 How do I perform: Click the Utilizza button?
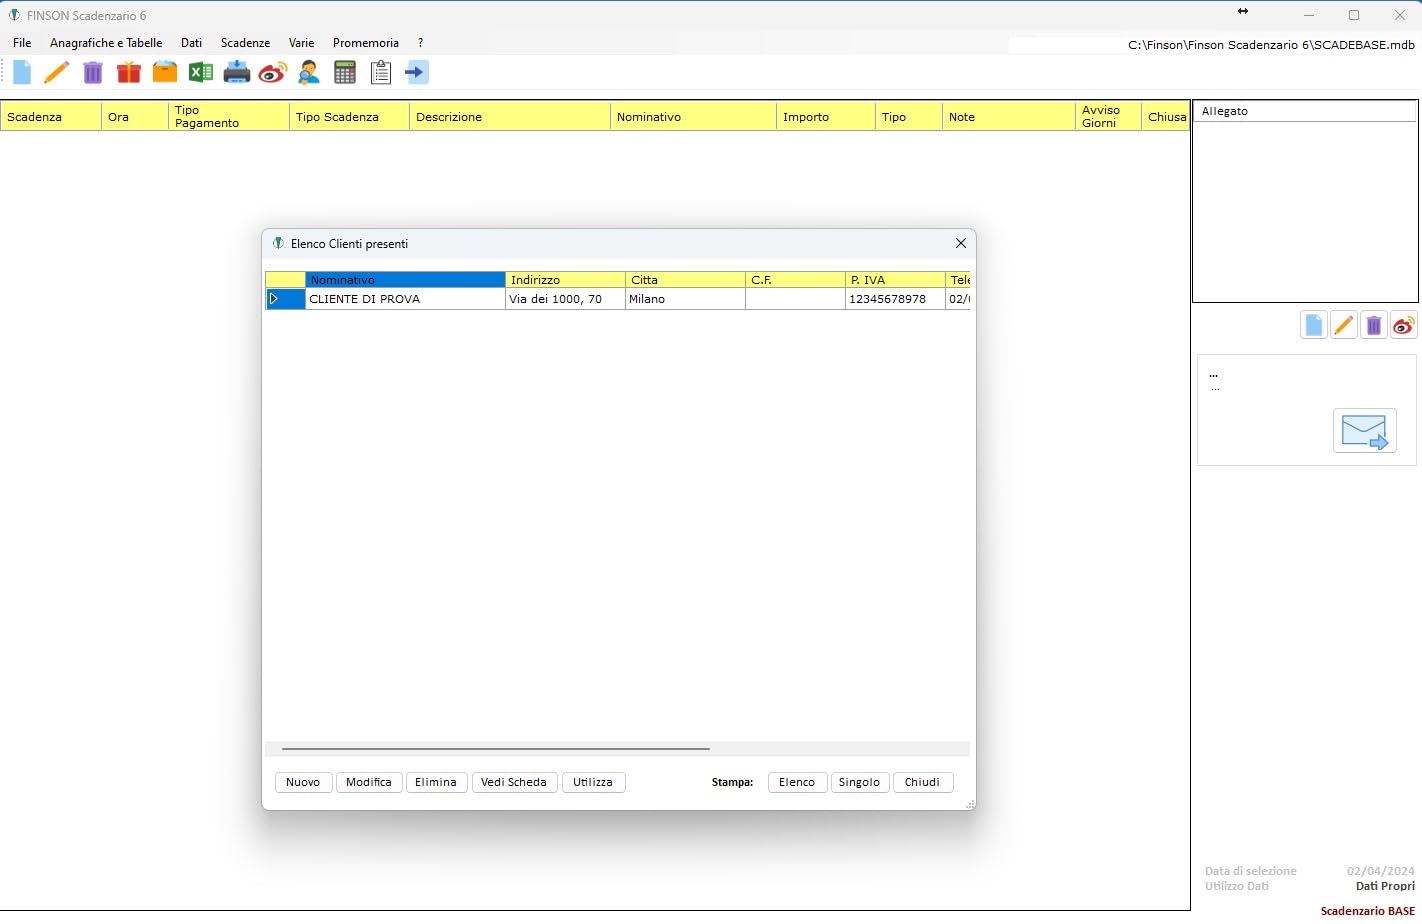coord(593,782)
